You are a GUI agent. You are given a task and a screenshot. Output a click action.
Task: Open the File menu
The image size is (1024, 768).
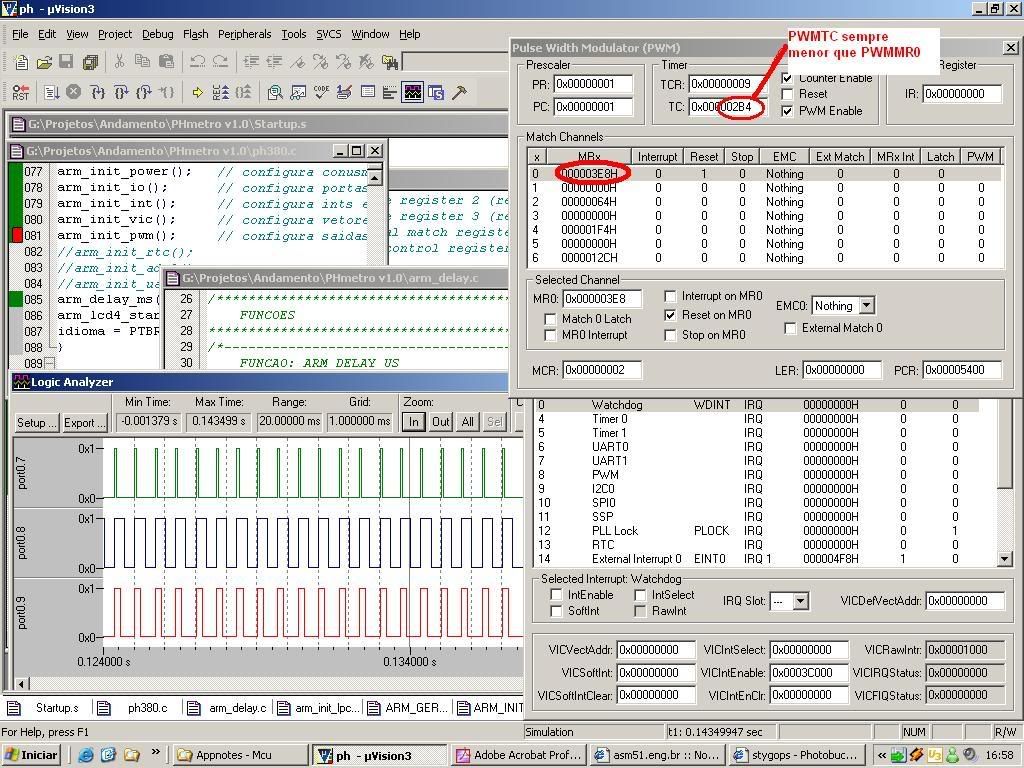20,34
